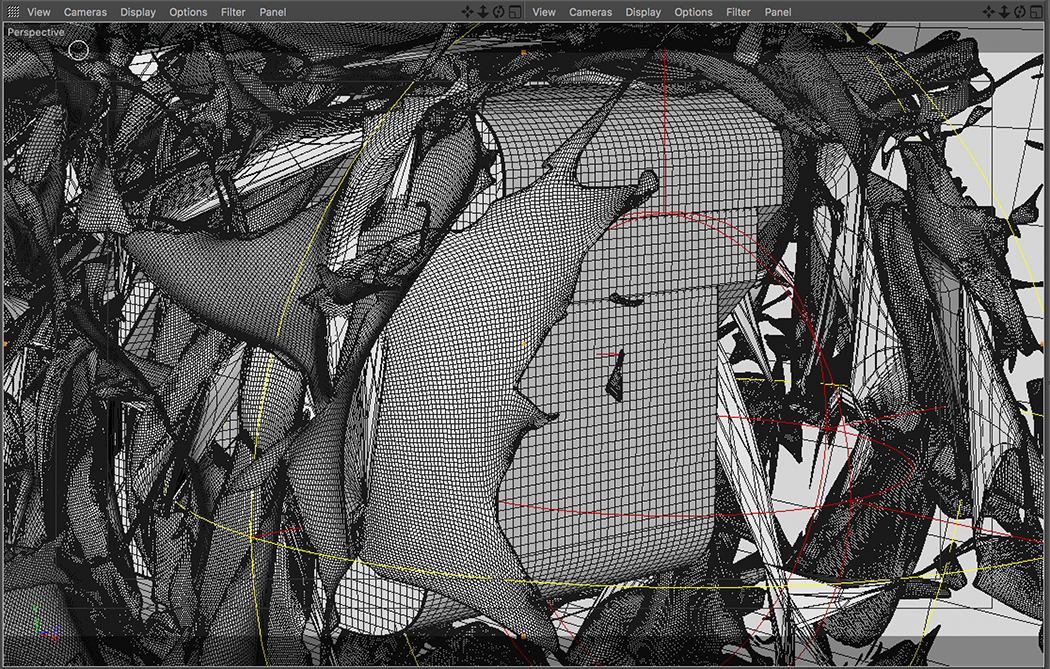Viewport: 1050px width, 669px height.
Task: Click zoom camera arrow icon in left viewport
Action: click(x=483, y=11)
